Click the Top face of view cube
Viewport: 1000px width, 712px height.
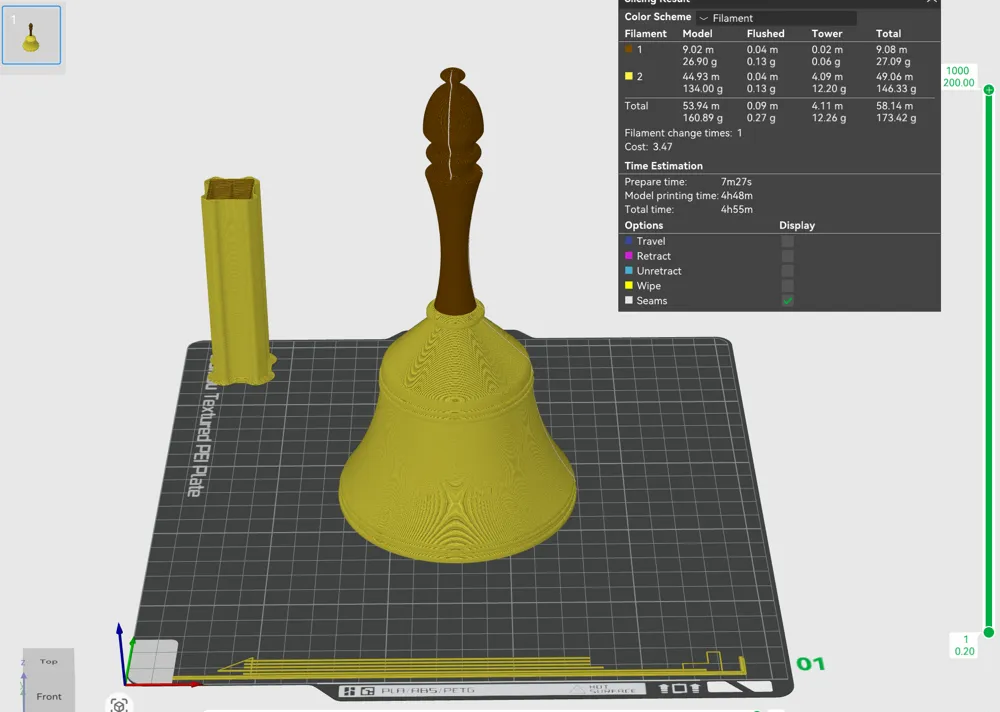pos(48,662)
